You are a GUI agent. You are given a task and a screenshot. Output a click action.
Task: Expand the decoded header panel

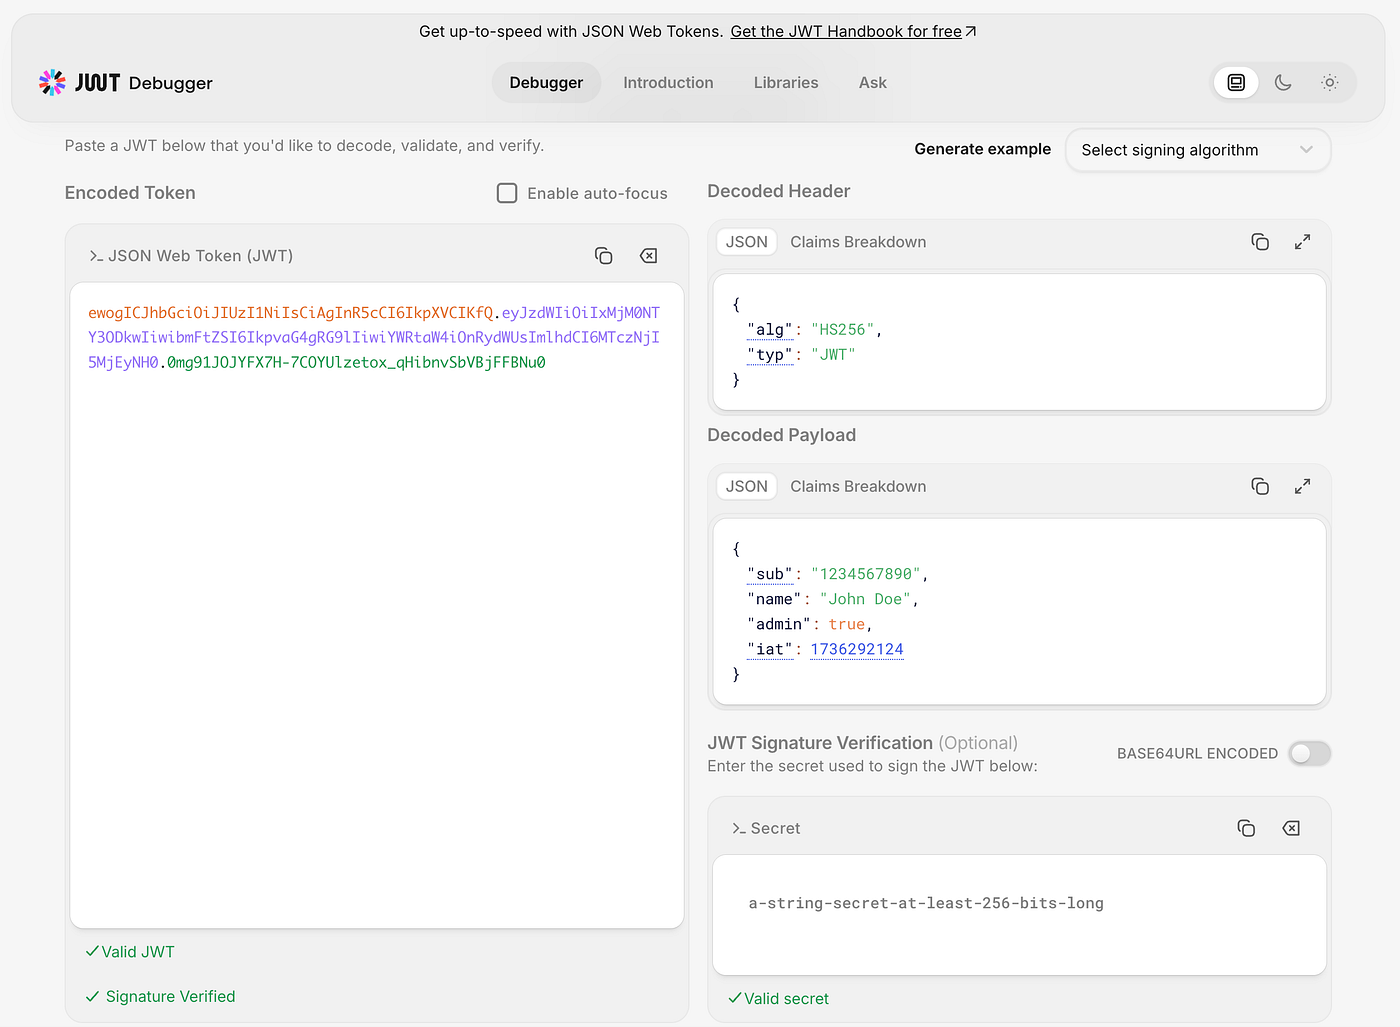coord(1302,242)
